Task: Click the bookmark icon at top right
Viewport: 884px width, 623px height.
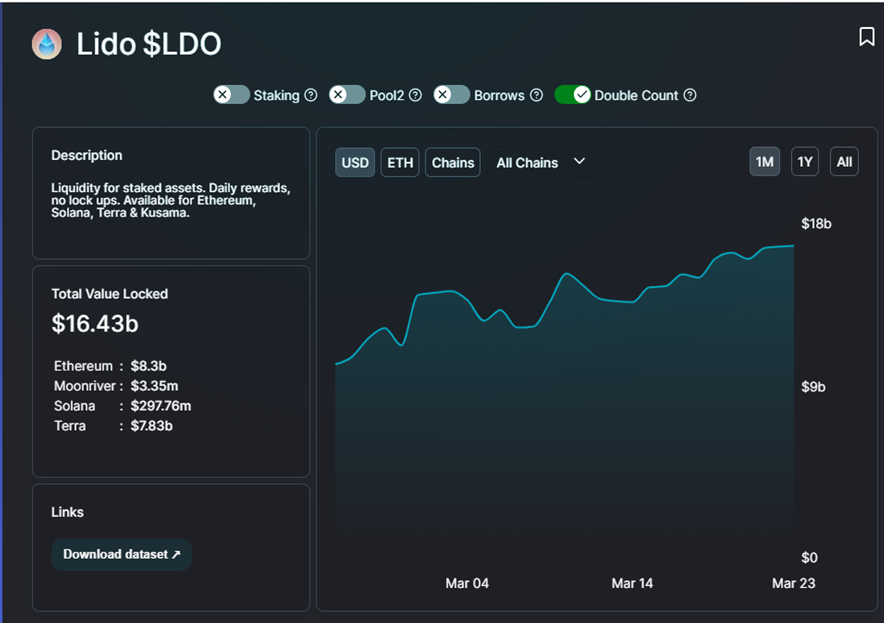Action: click(x=866, y=37)
